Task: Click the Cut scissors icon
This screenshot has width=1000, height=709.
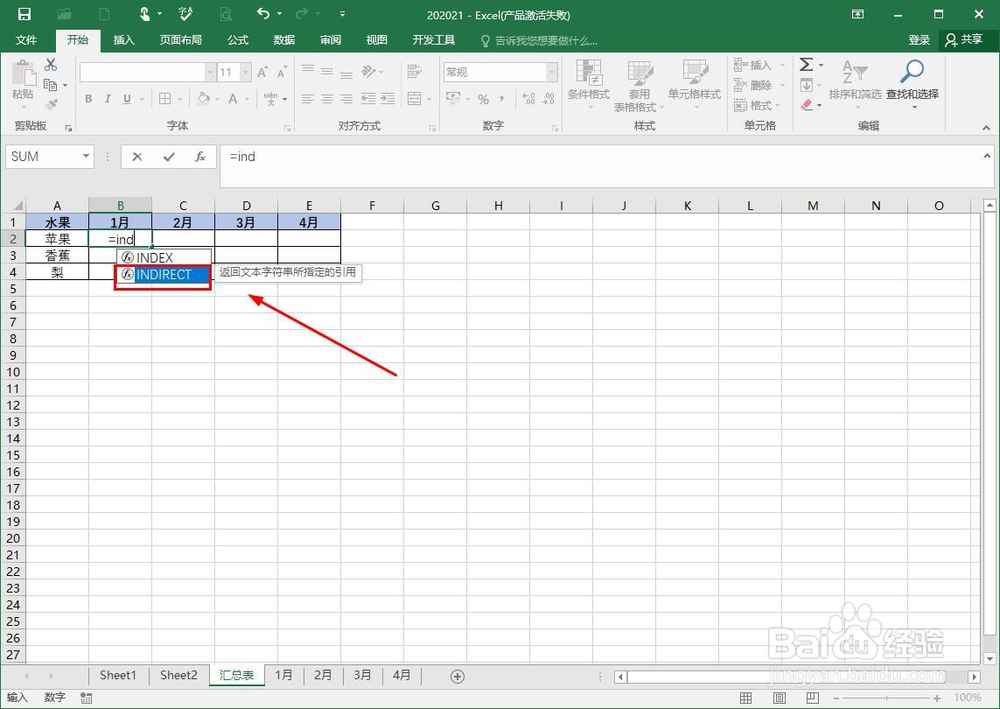Action: click(50, 64)
